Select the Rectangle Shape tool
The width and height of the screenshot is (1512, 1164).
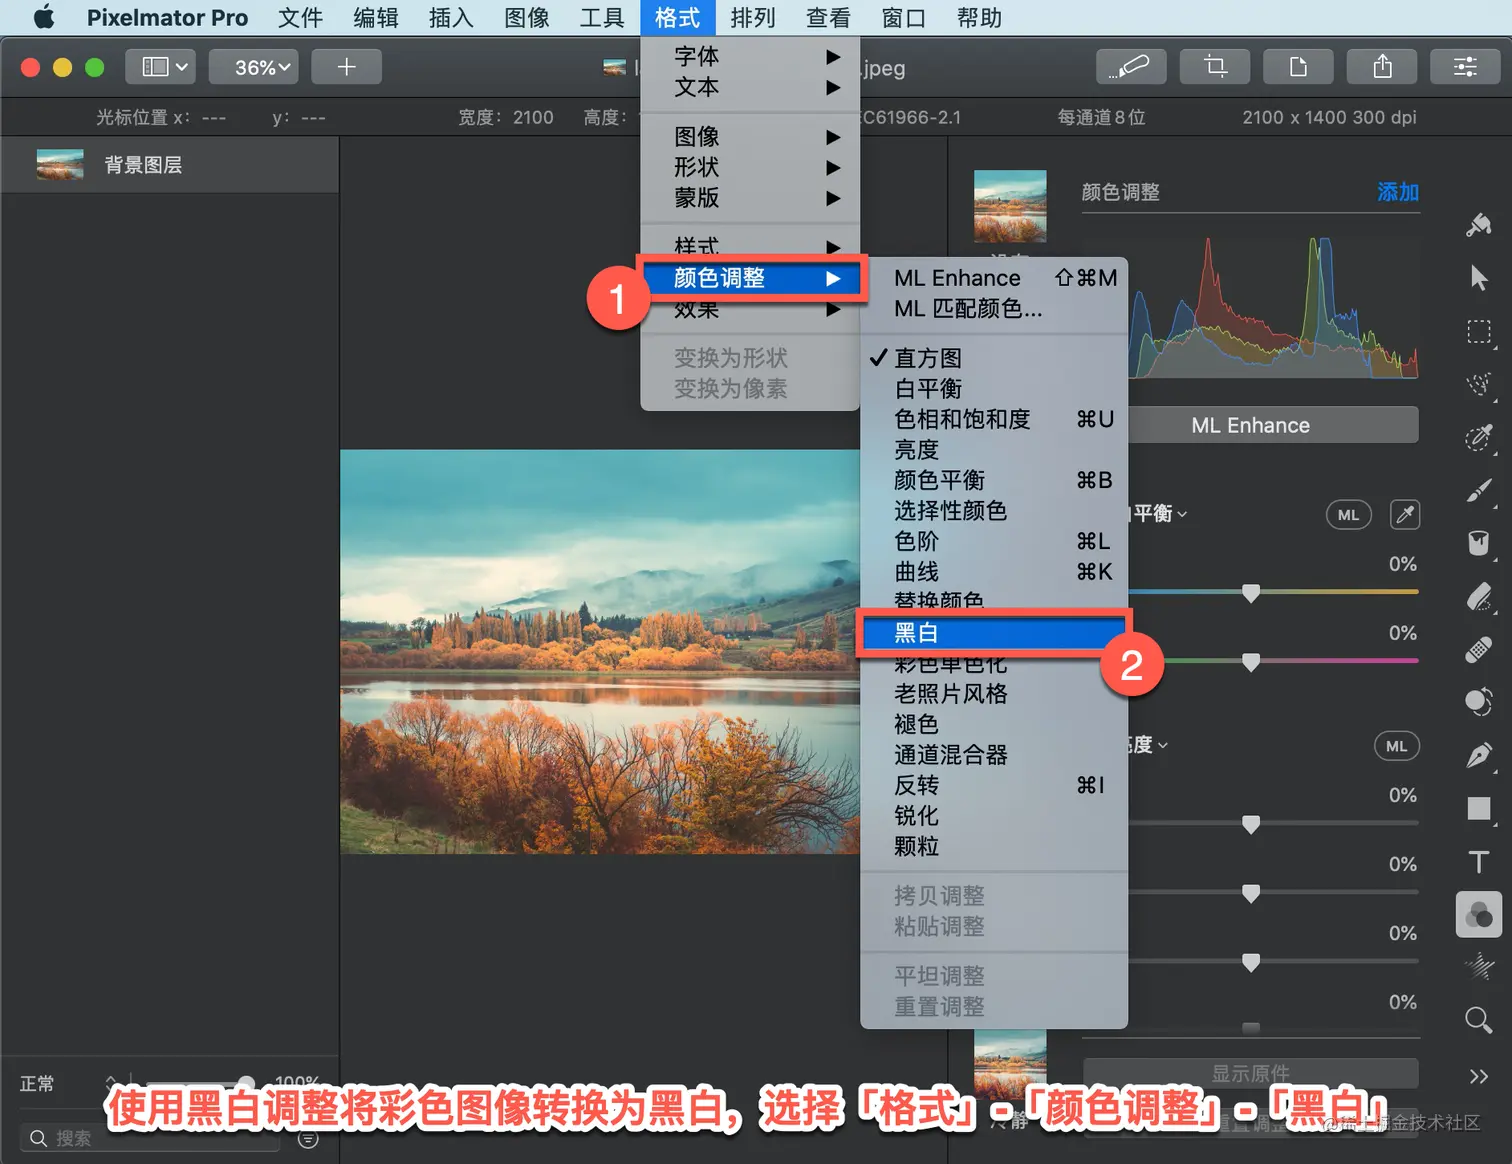(1479, 808)
